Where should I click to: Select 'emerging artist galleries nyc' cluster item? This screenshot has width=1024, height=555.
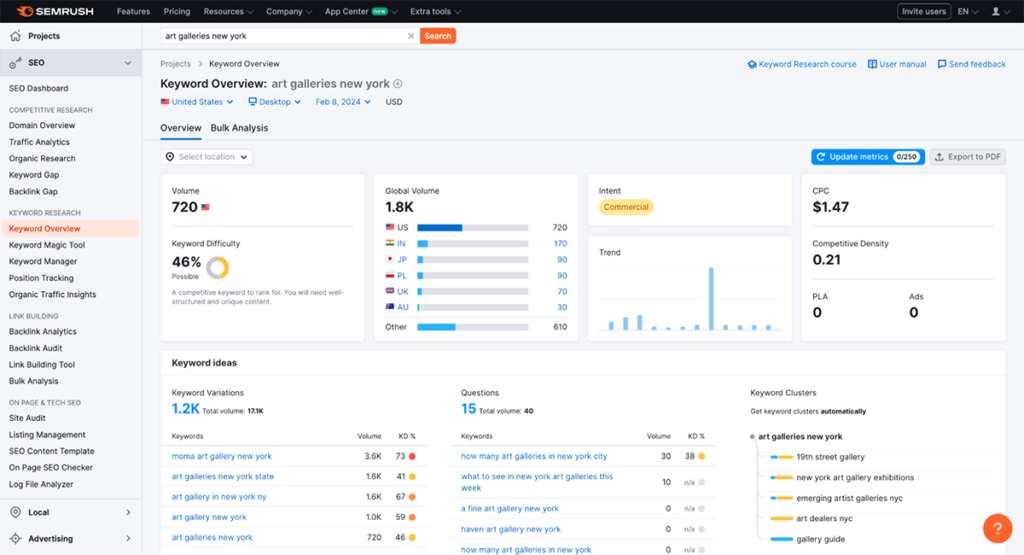[849, 498]
